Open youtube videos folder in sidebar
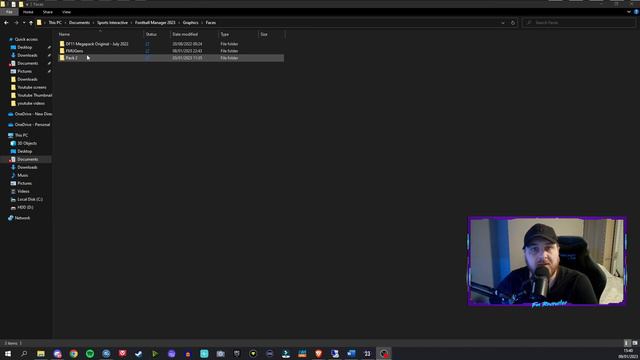640x360 pixels. click(x=31, y=103)
